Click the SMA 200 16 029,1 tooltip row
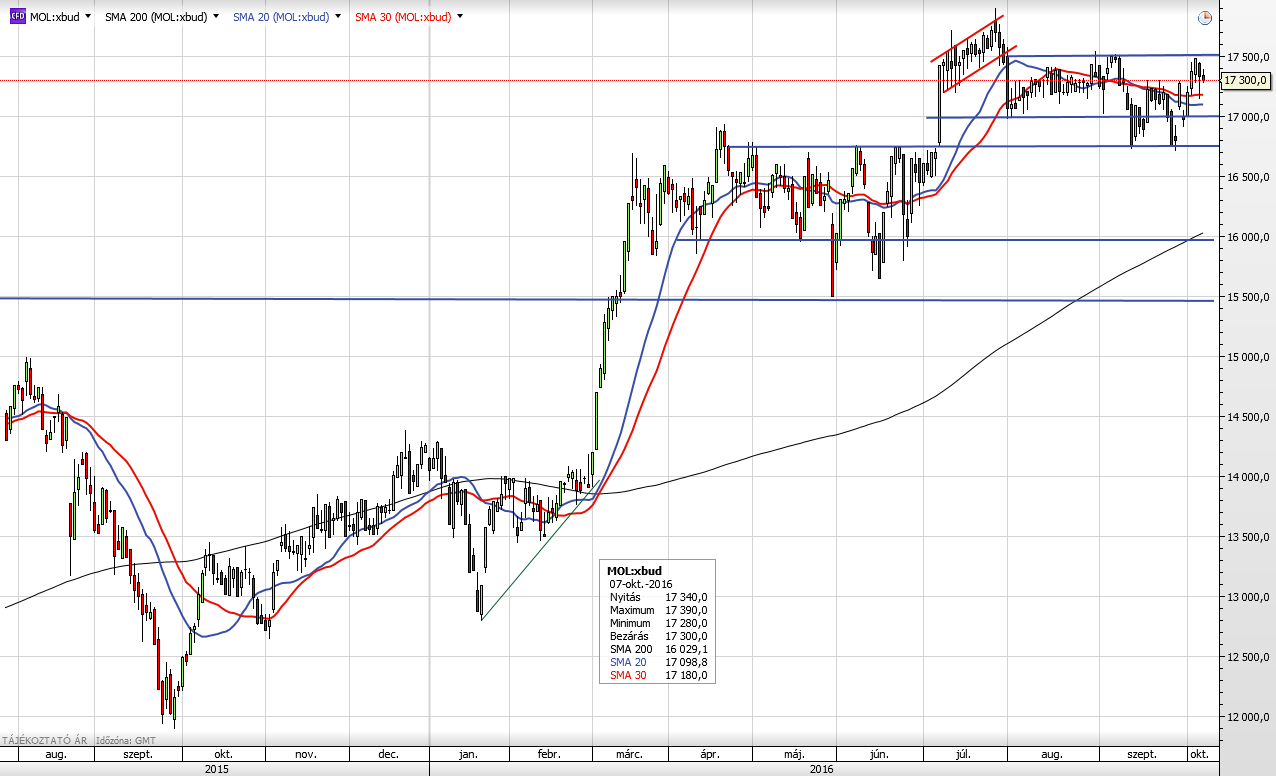Screen dimensions: 1276x776 tap(658, 649)
